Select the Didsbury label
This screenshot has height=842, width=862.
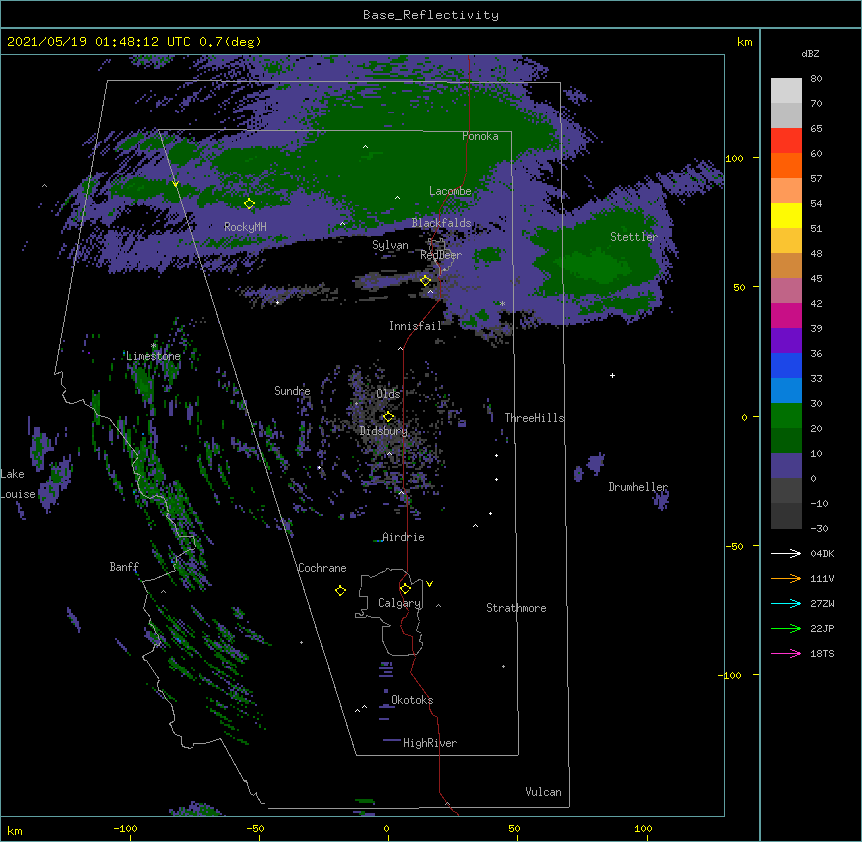pos(384,431)
